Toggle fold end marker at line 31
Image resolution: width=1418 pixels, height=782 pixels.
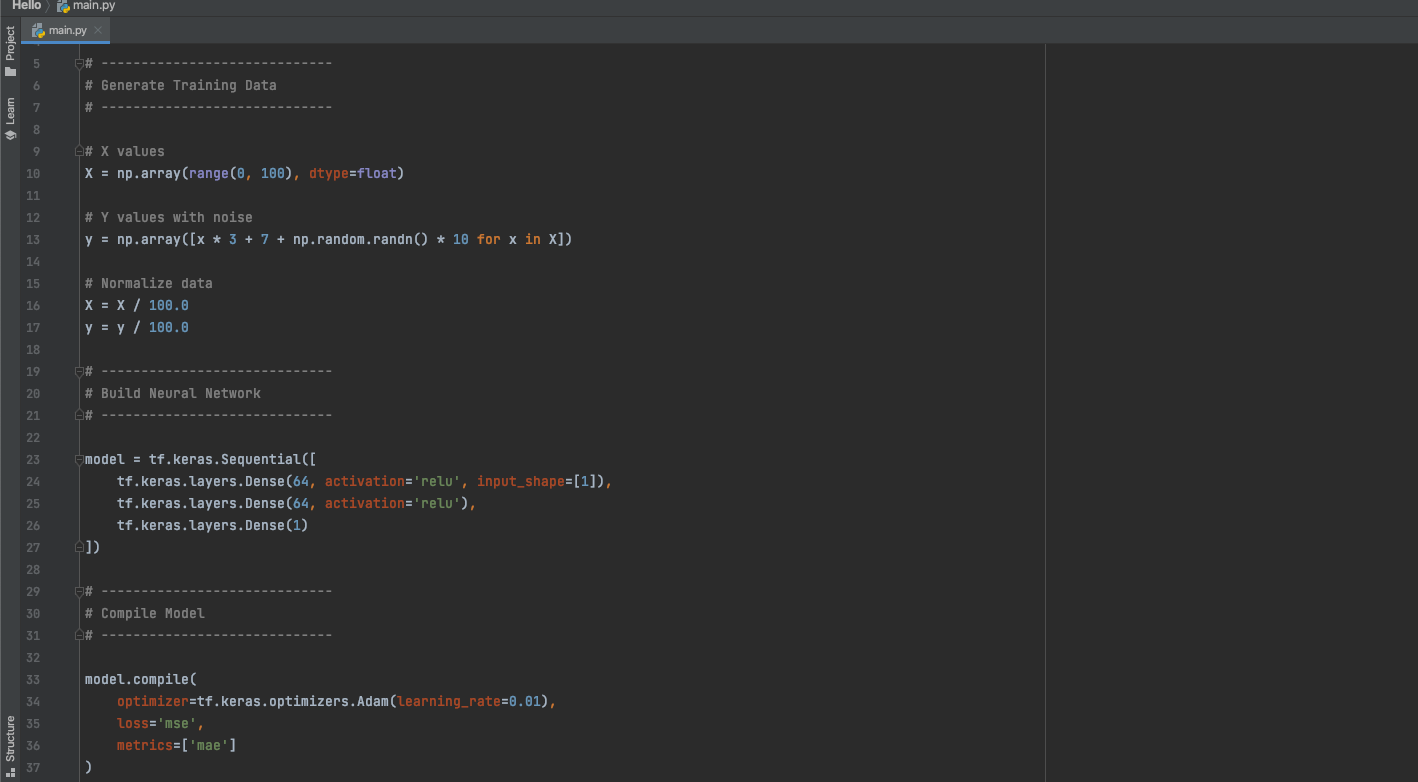click(x=79, y=635)
